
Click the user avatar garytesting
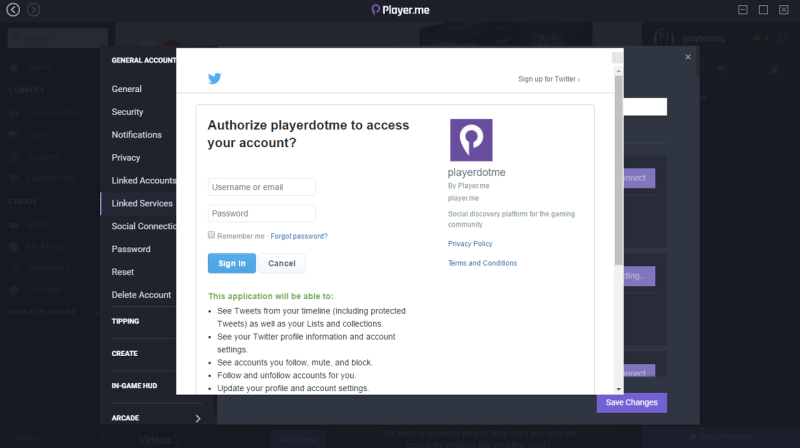[664, 38]
